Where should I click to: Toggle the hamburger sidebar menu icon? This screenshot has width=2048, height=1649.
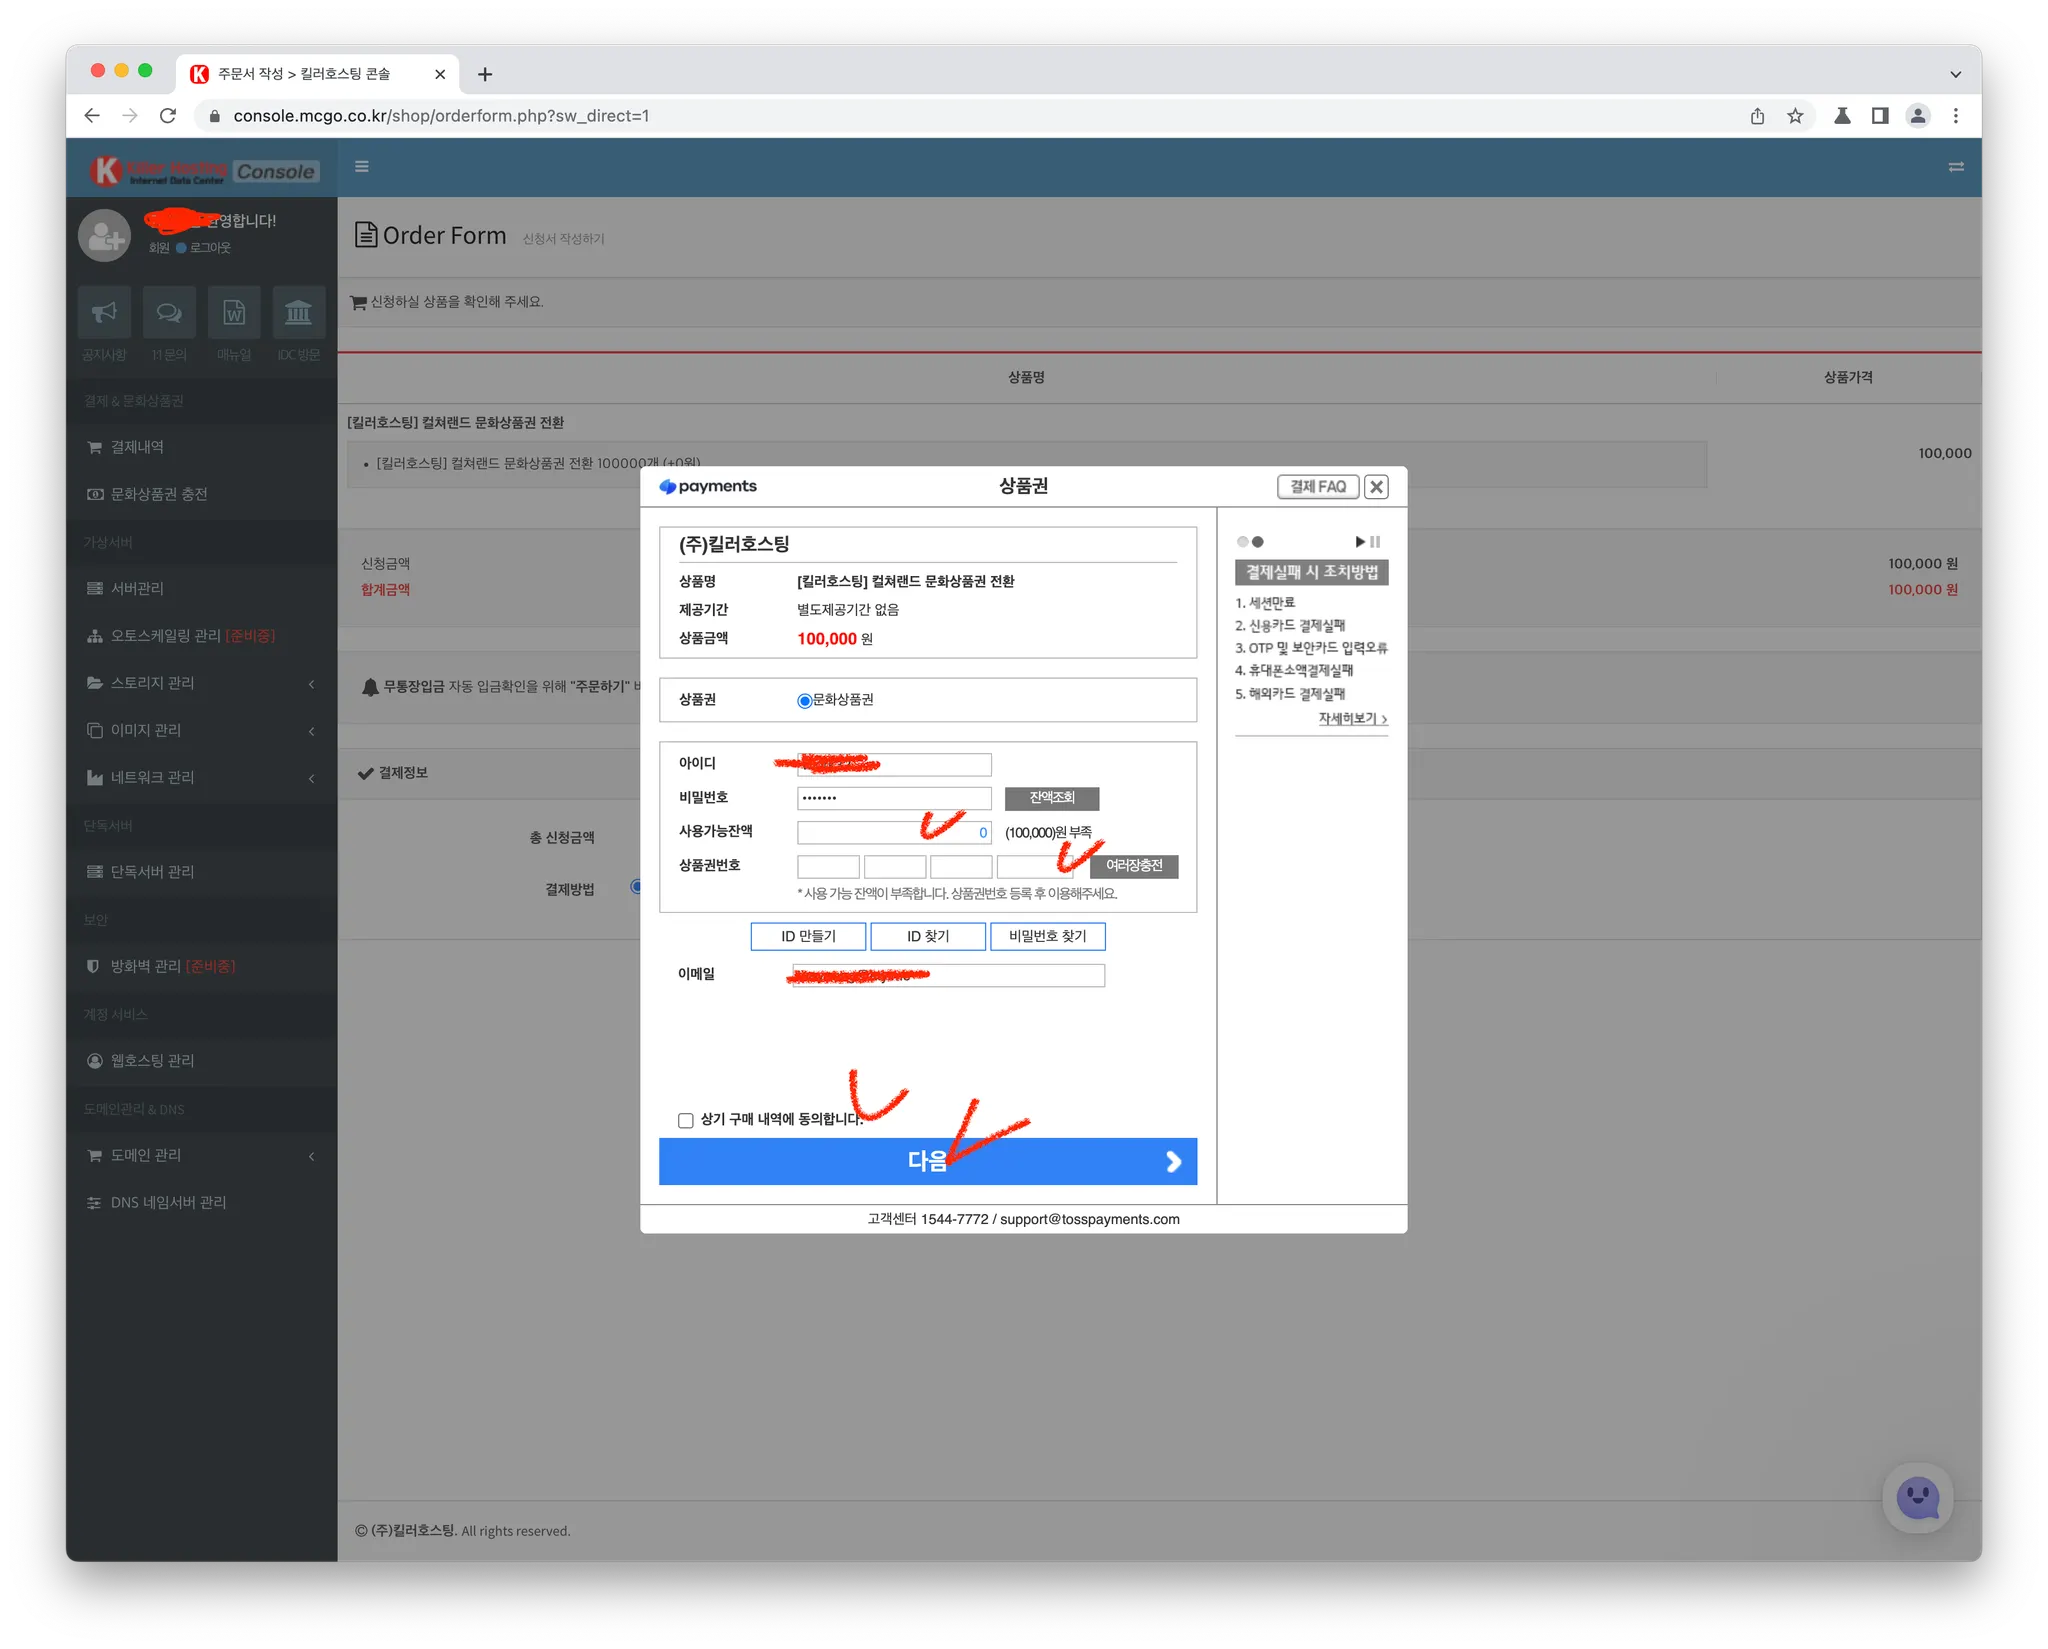coord(362,167)
